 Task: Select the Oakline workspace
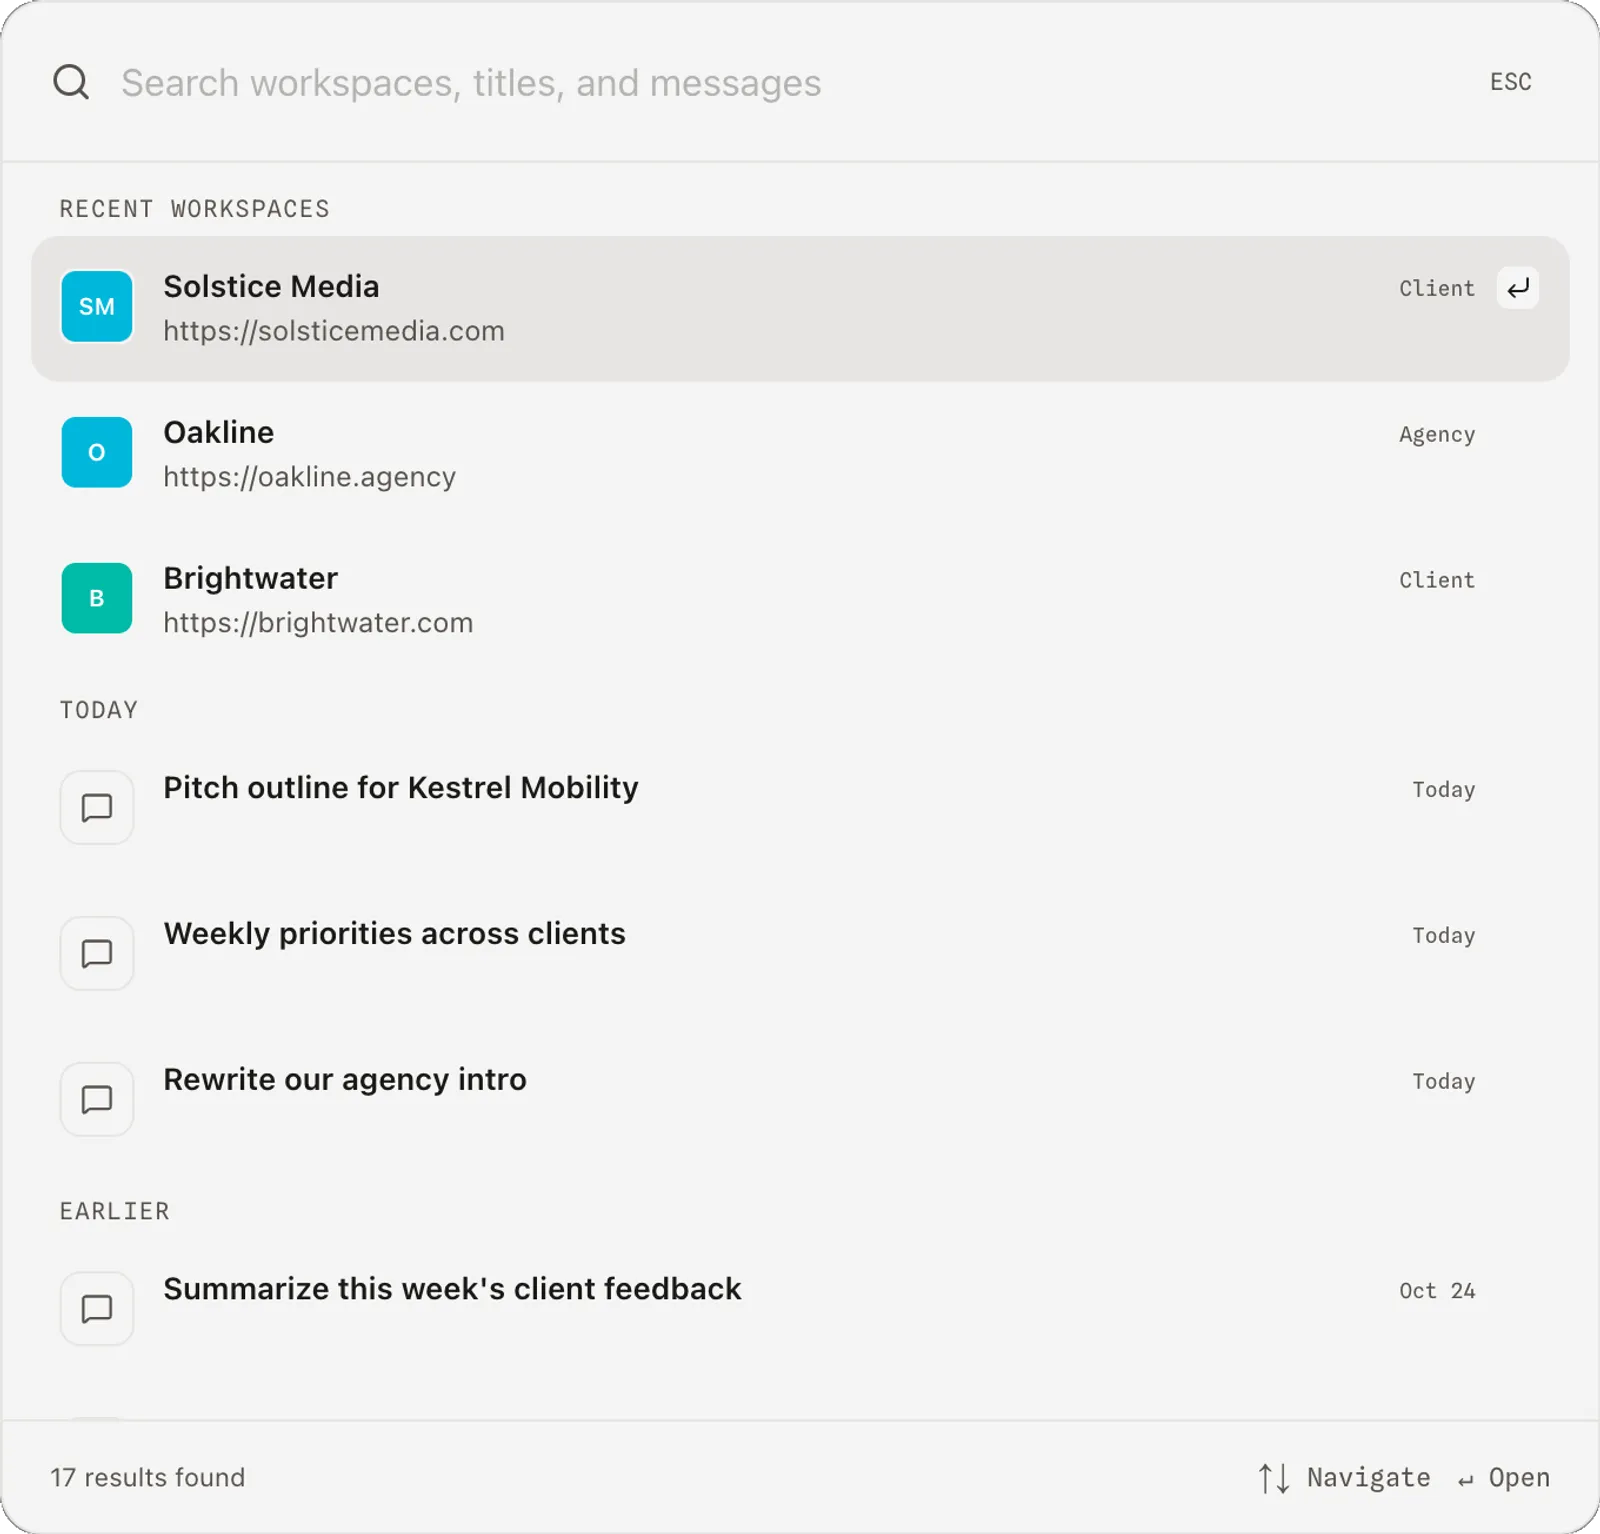pos(800,454)
